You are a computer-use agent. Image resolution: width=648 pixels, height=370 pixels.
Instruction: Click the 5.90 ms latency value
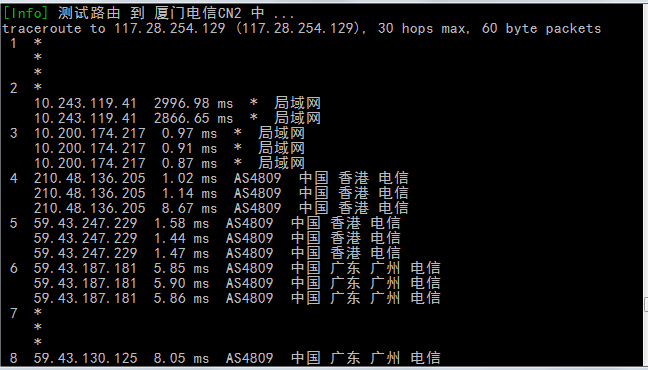181,283
